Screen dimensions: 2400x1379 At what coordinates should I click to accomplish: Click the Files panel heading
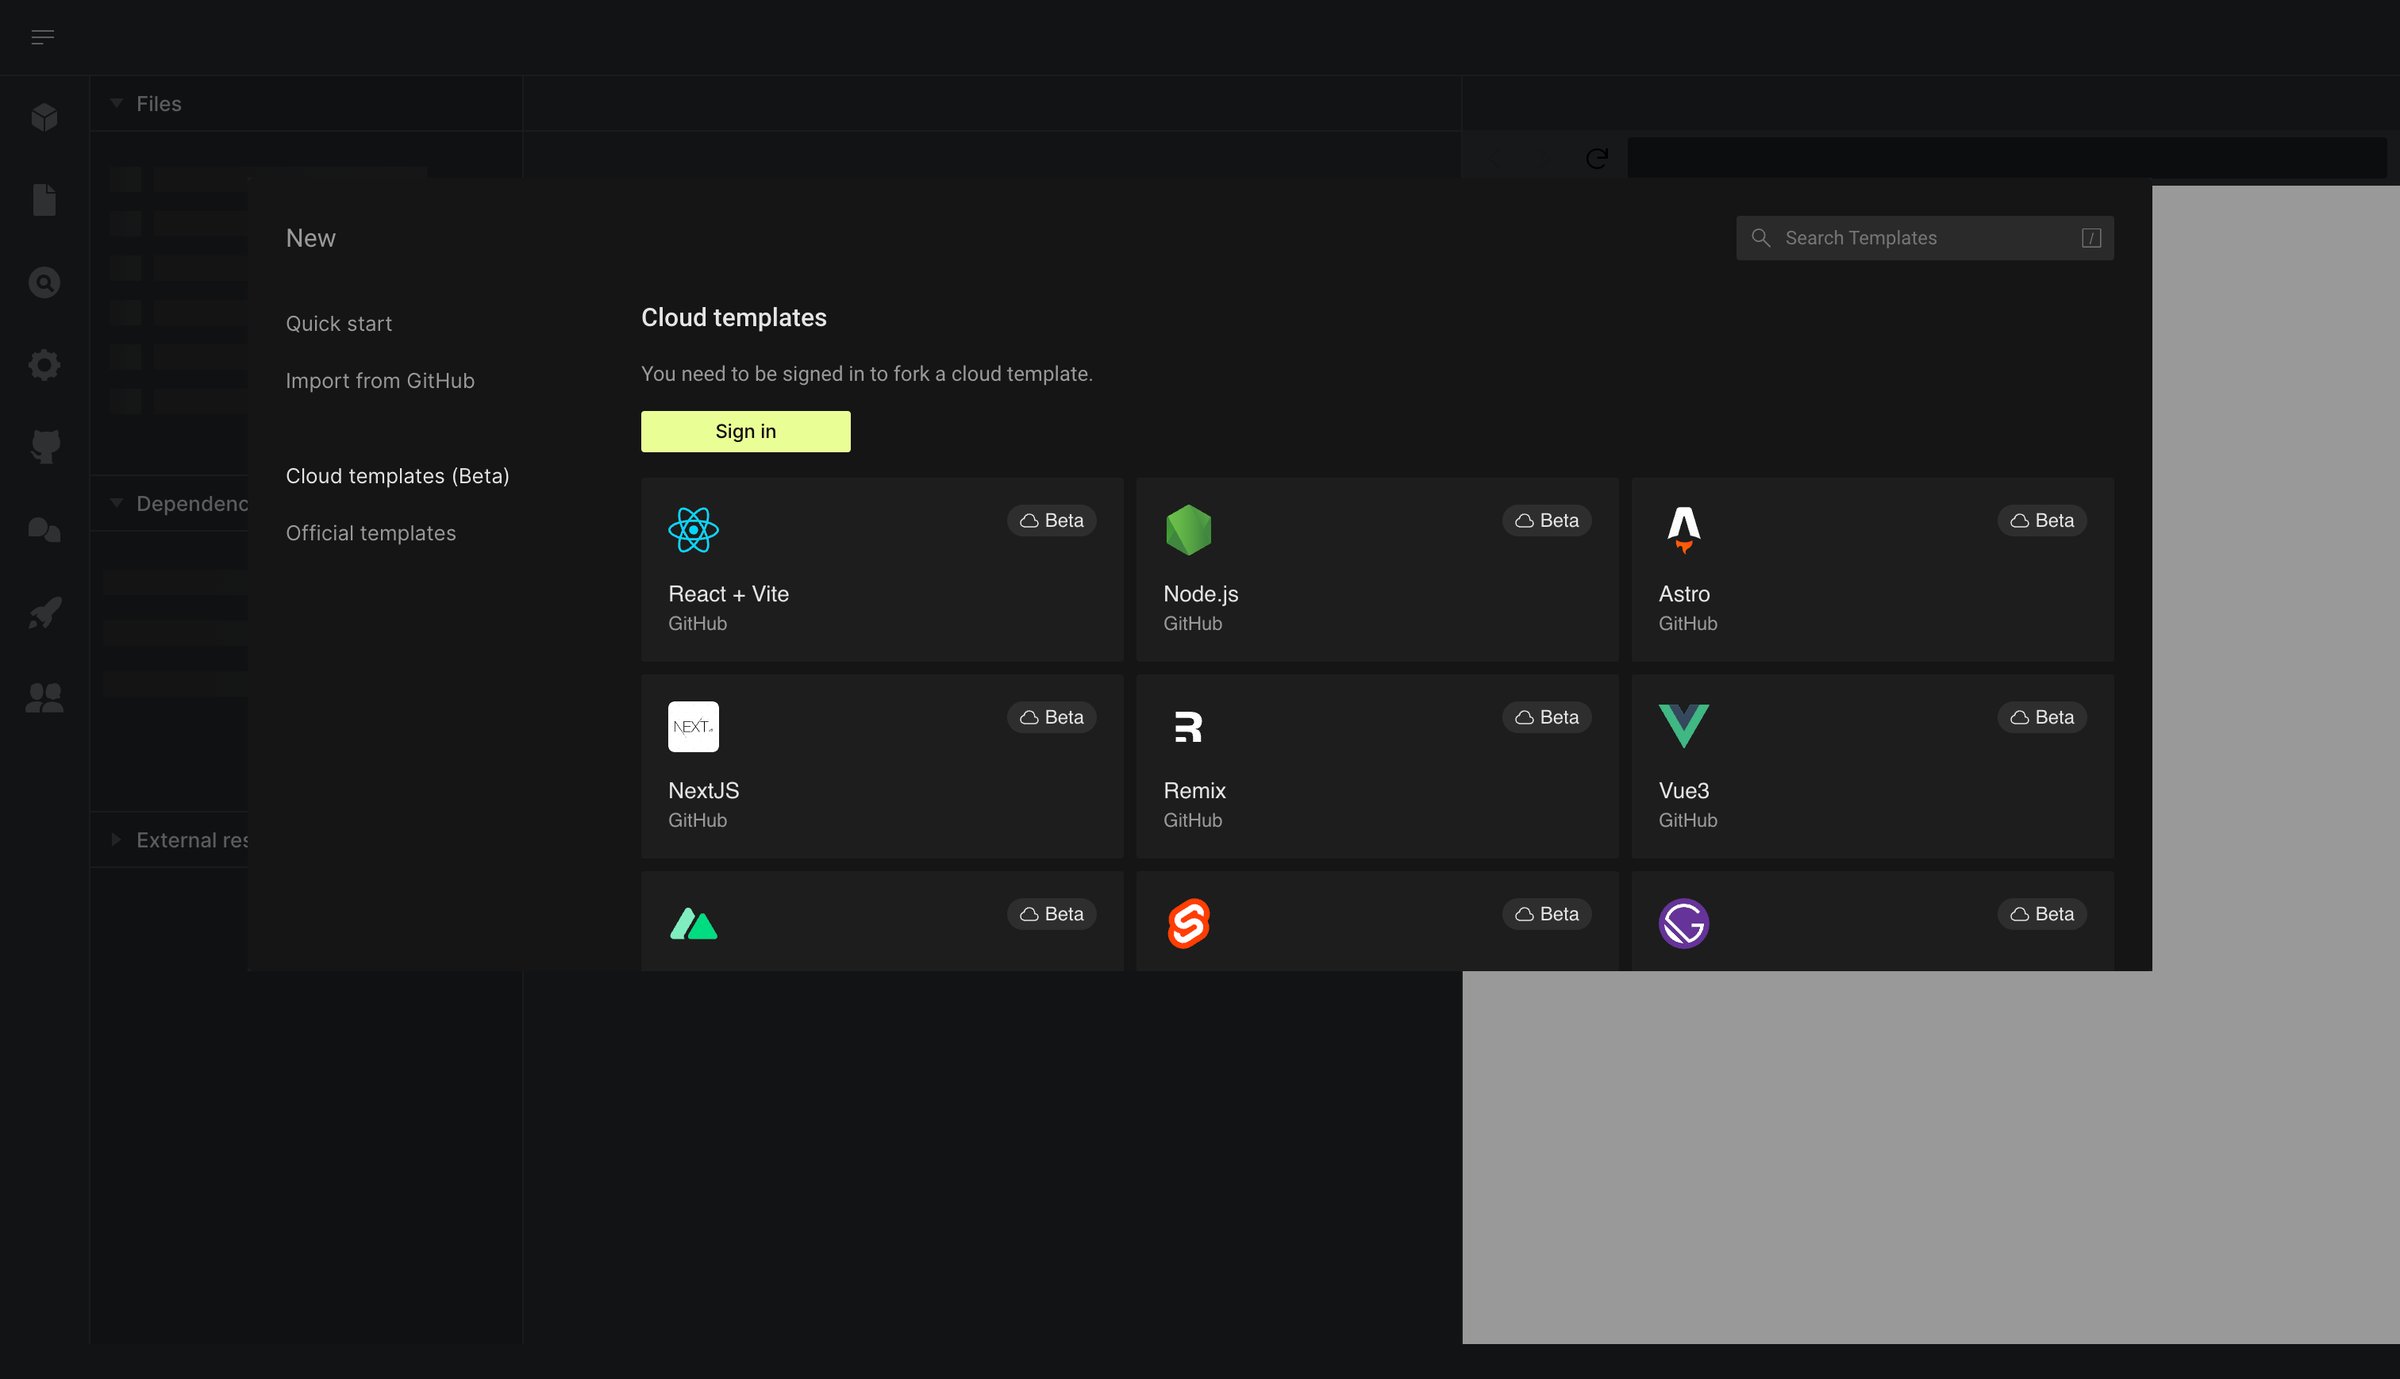(159, 104)
